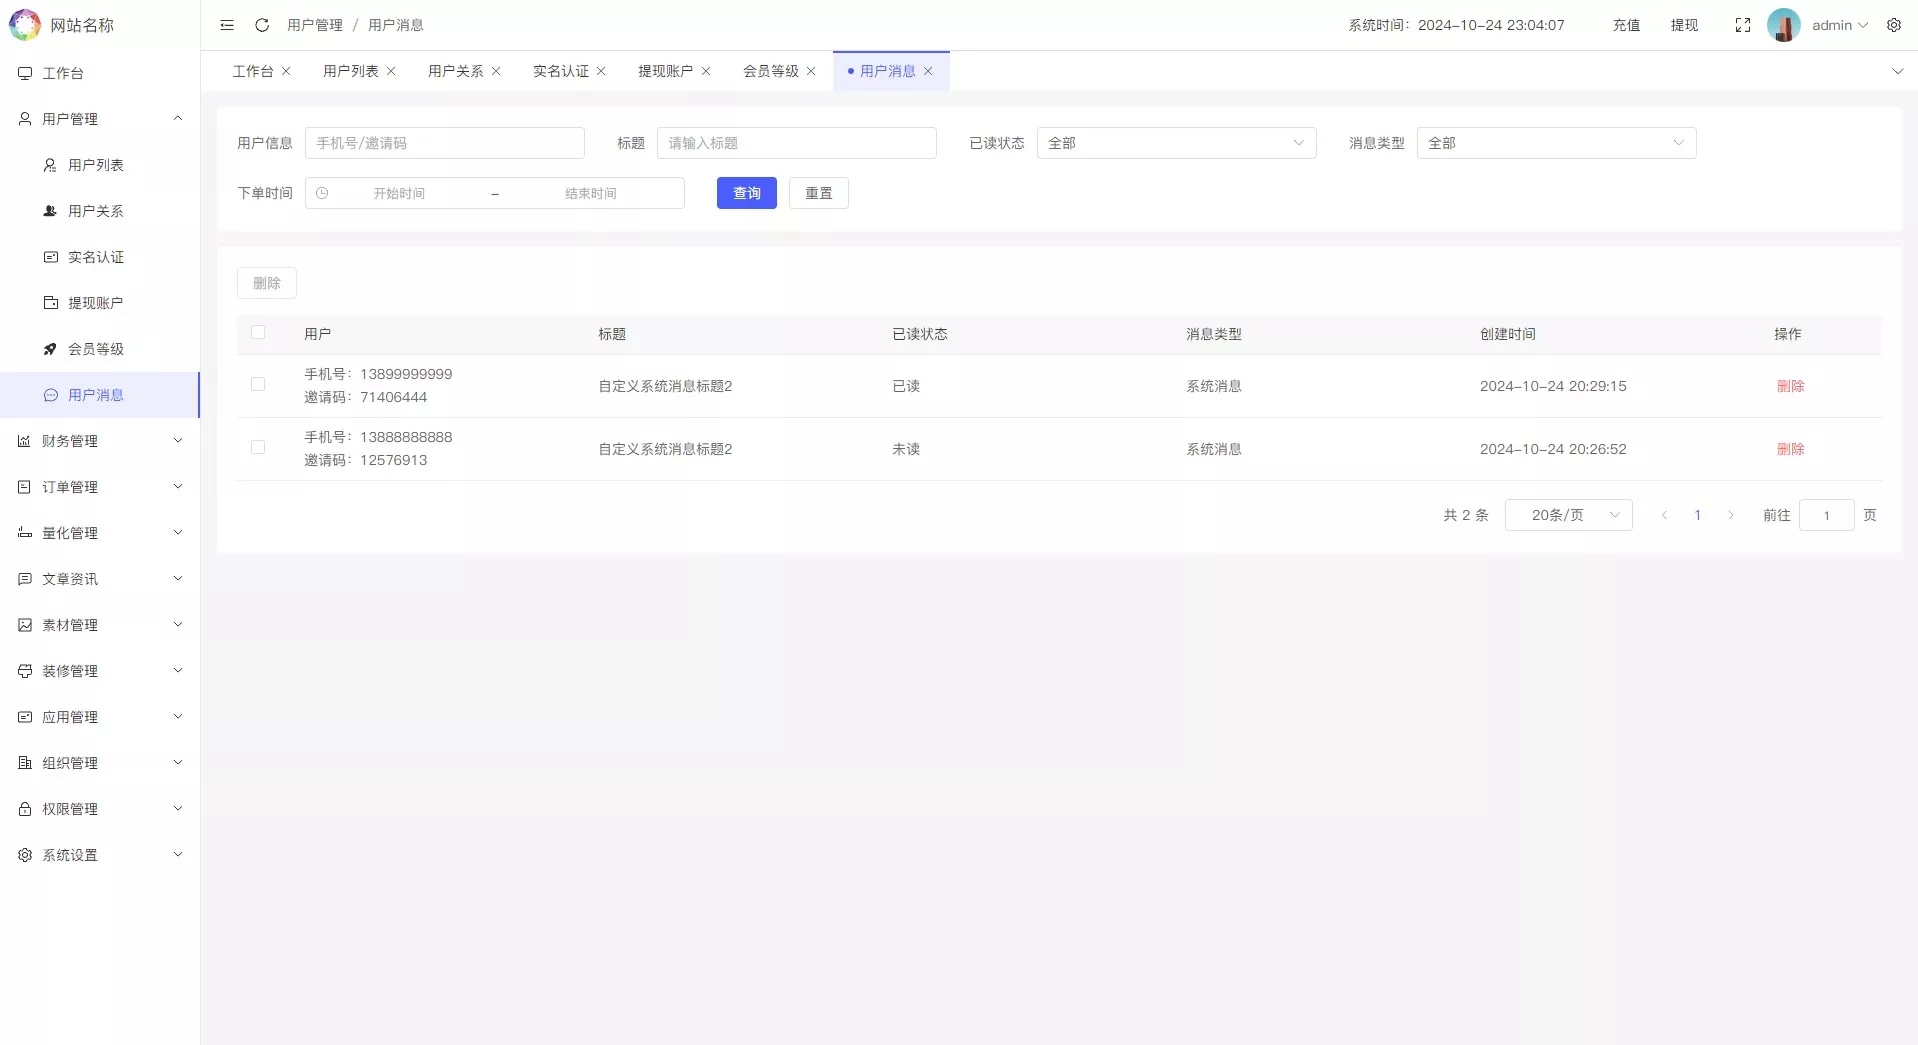Check the select-all checkbox in table header
Viewport: 1918px width, 1045px height.
tap(259, 333)
